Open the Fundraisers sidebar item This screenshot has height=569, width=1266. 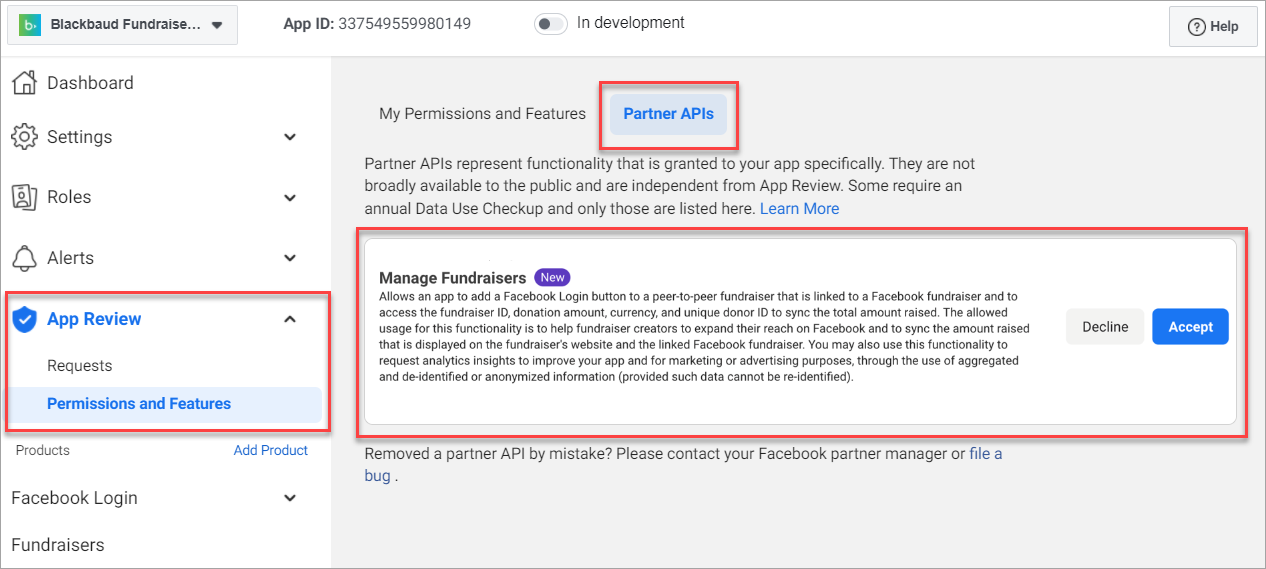[58, 545]
